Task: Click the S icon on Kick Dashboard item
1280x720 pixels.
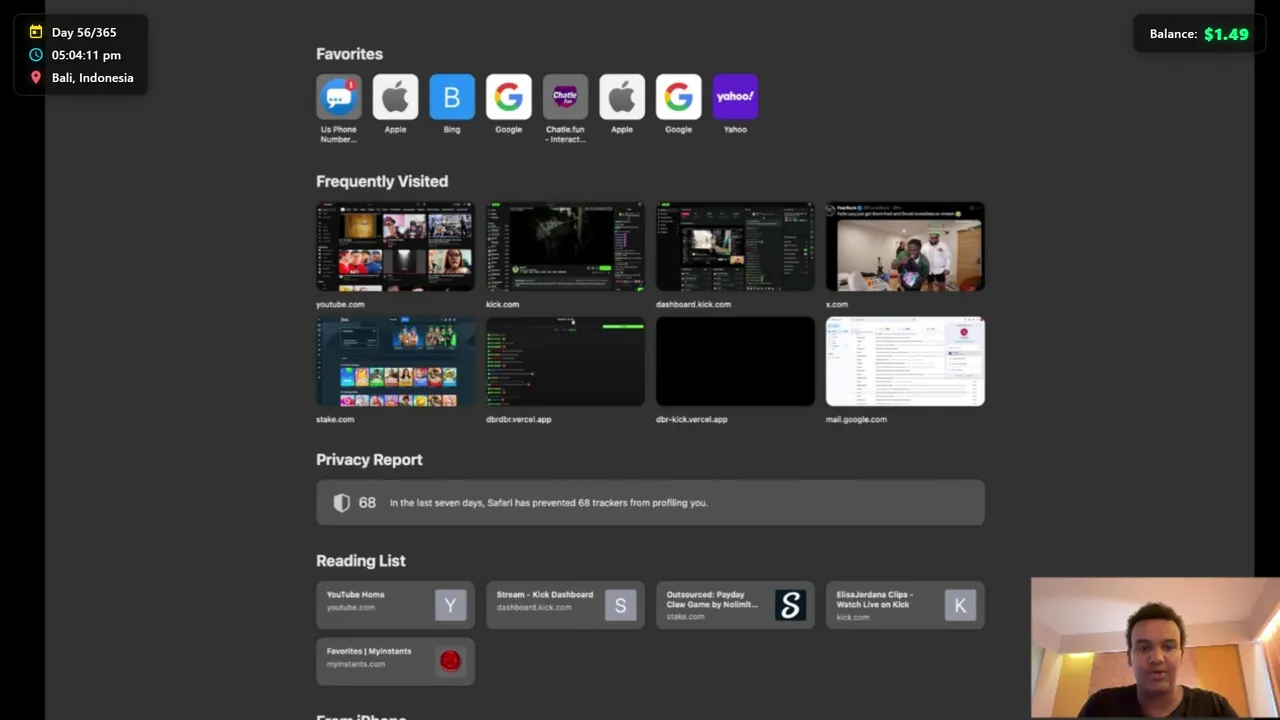Action: point(620,605)
